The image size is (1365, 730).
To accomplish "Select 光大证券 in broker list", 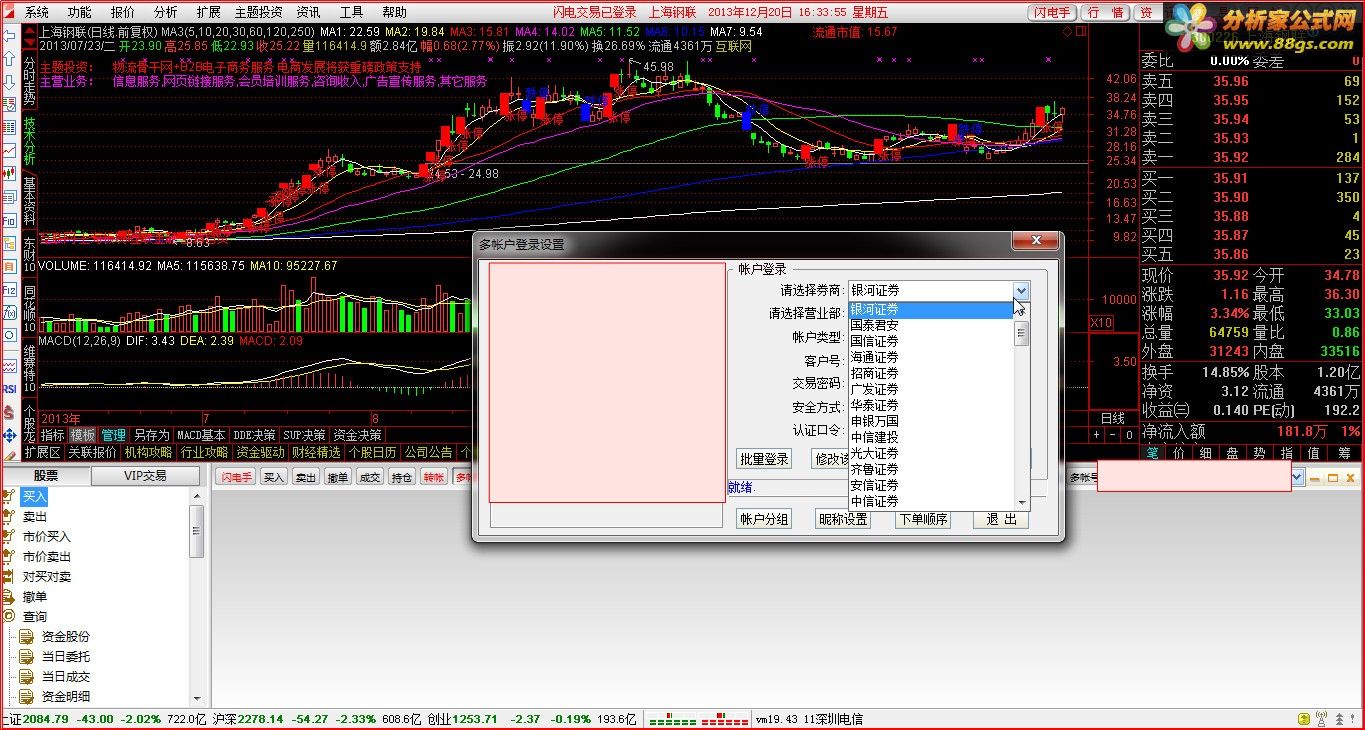I will [875, 453].
